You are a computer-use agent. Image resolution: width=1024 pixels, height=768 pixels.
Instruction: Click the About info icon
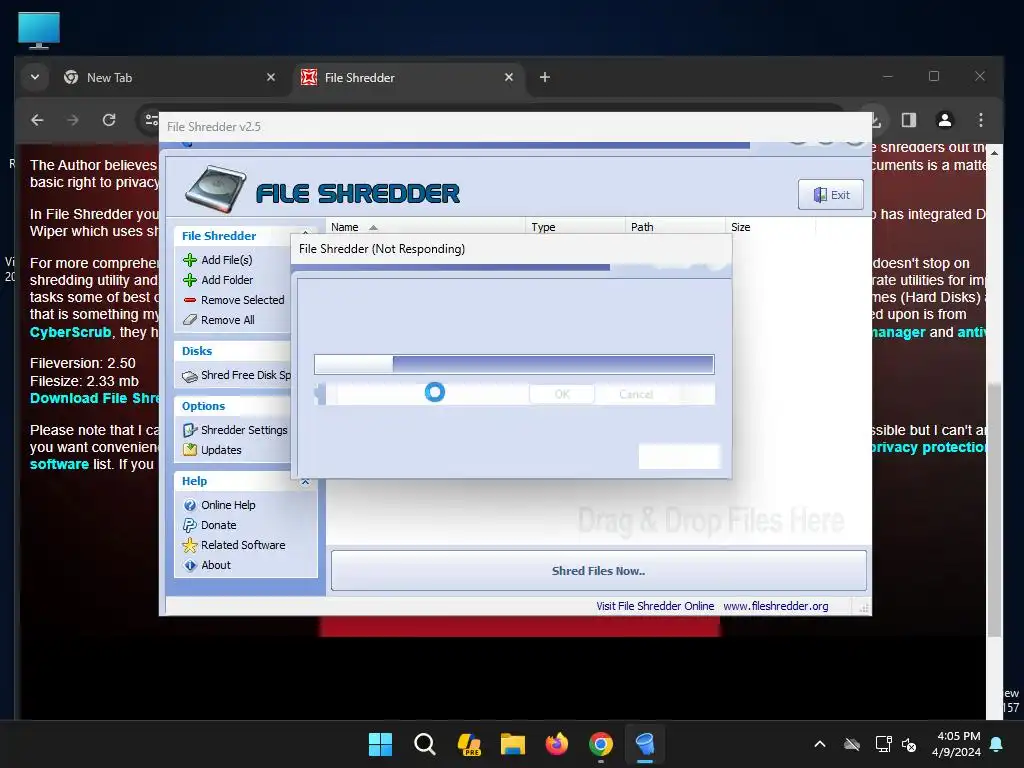tap(190, 566)
